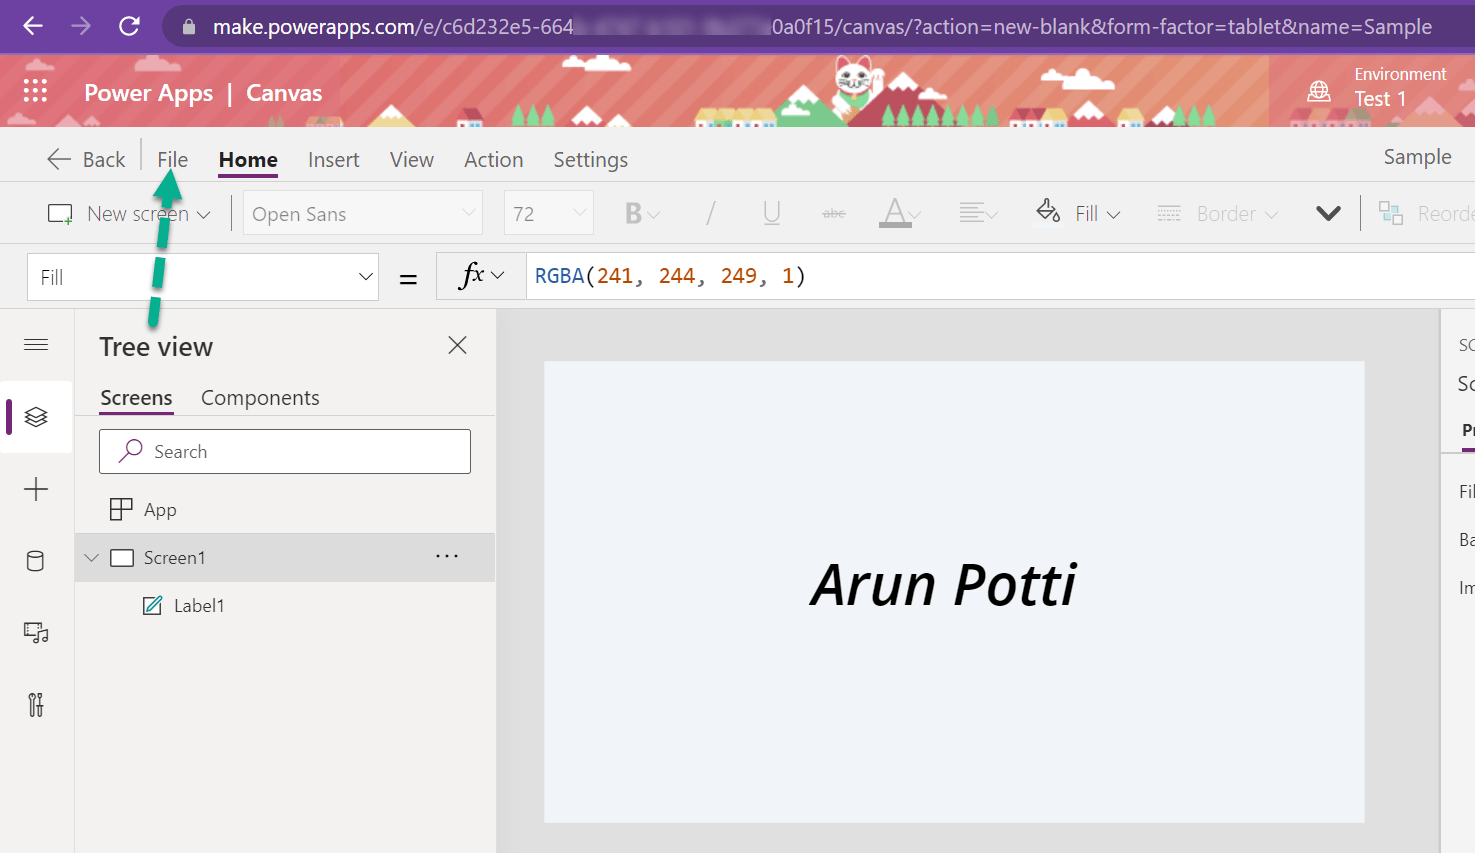
Task: Select the Screens tab
Action: (136, 398)
